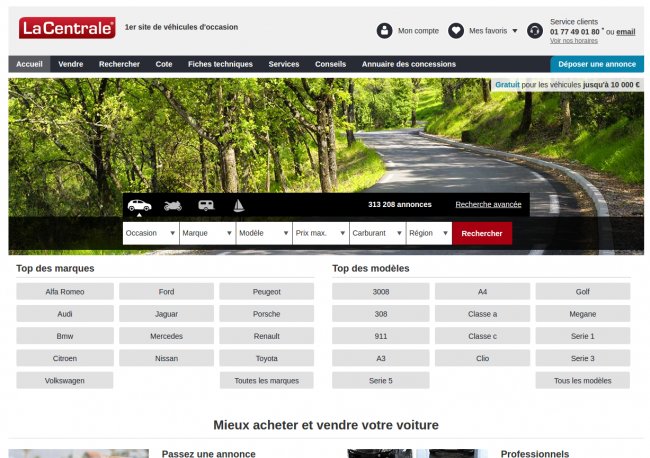
Task: Select the camper van vehicle icon
Action: click(x=206, y=205)
